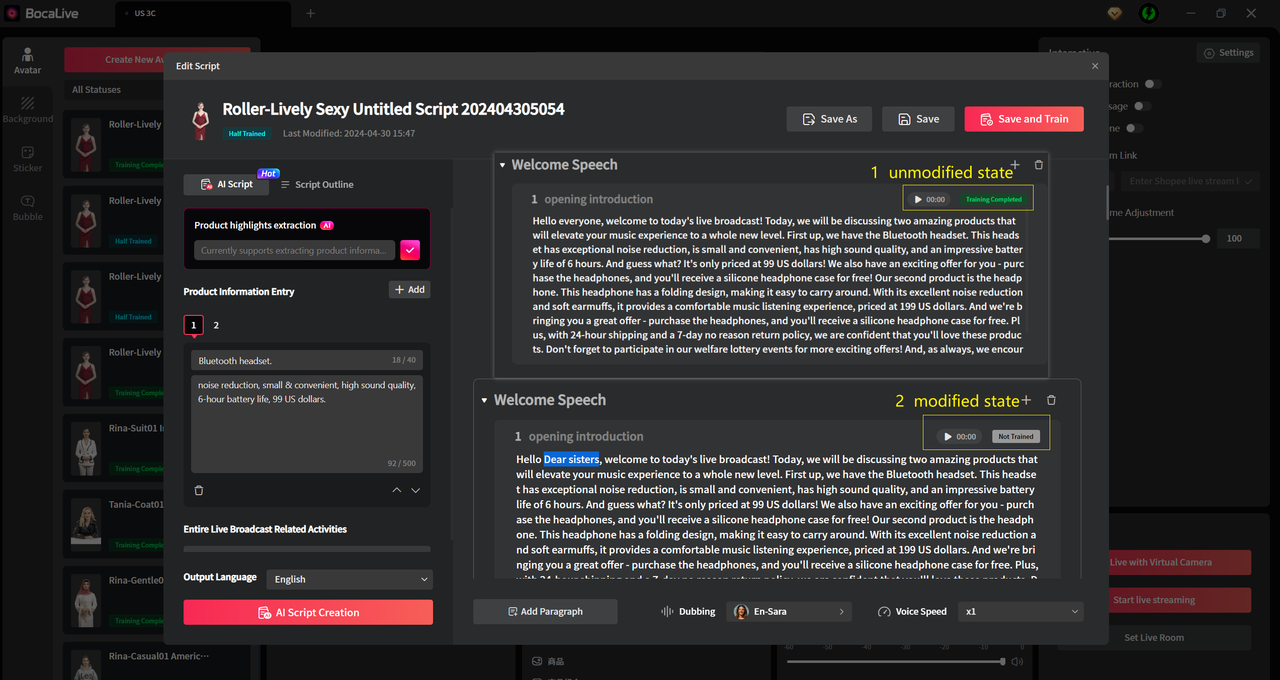Open Settings in the background panel

click(x=1228, y=53)
